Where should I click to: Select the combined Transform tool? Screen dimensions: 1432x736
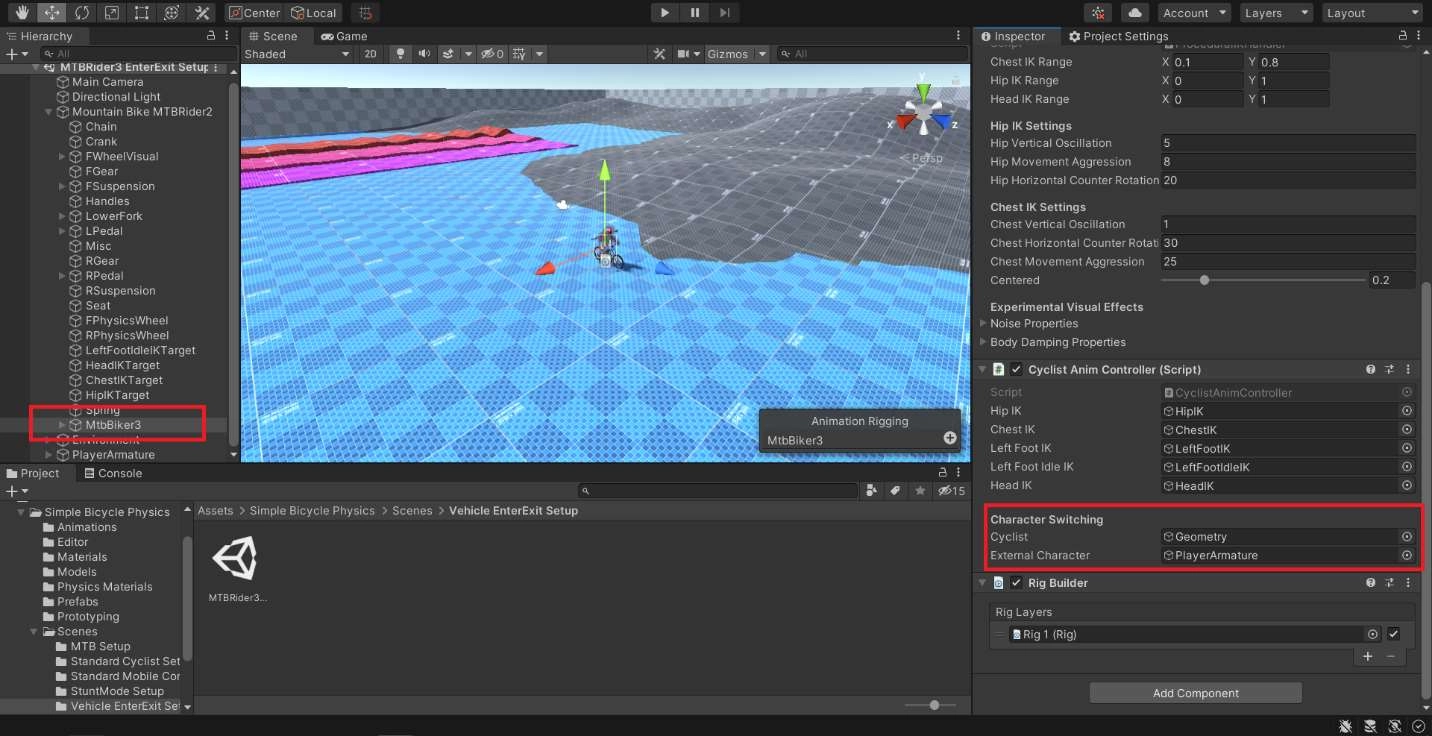(x=172, y=13)
